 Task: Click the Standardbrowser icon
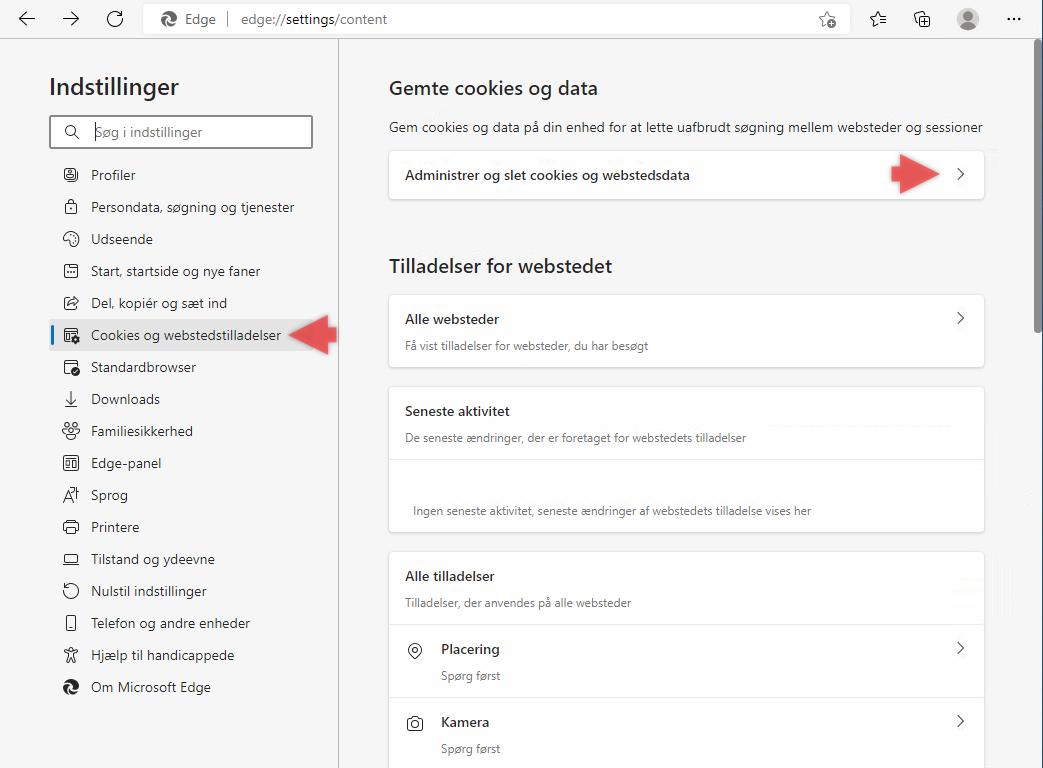coord(71,367)
